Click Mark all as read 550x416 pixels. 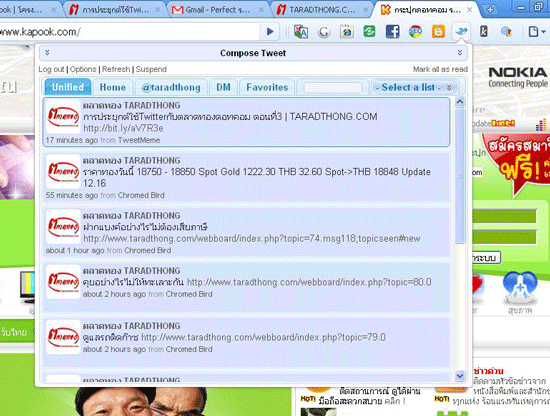440,69
